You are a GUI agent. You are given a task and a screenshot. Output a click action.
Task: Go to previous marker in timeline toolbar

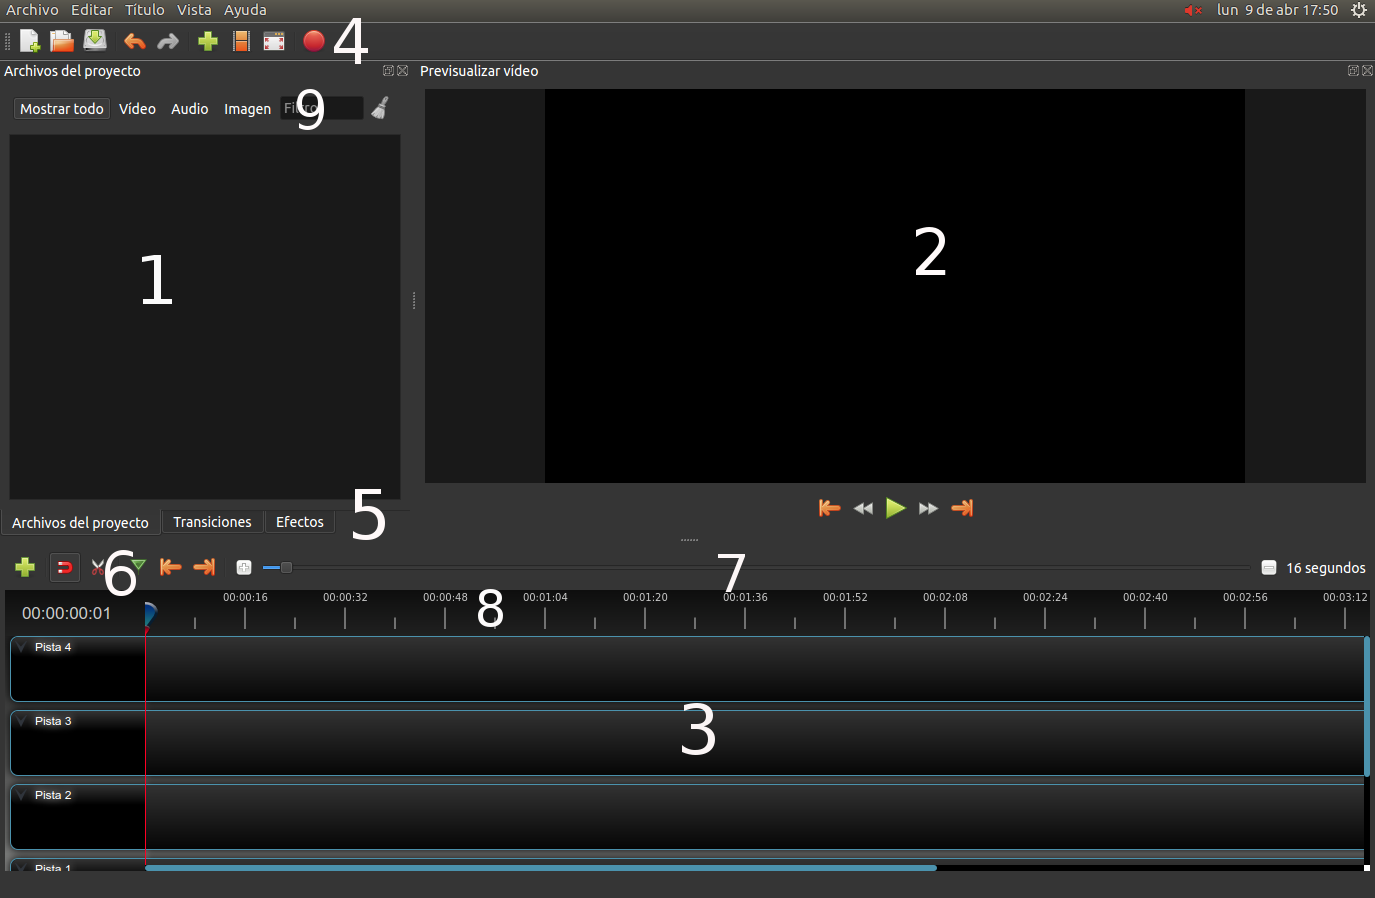point(171,567)
